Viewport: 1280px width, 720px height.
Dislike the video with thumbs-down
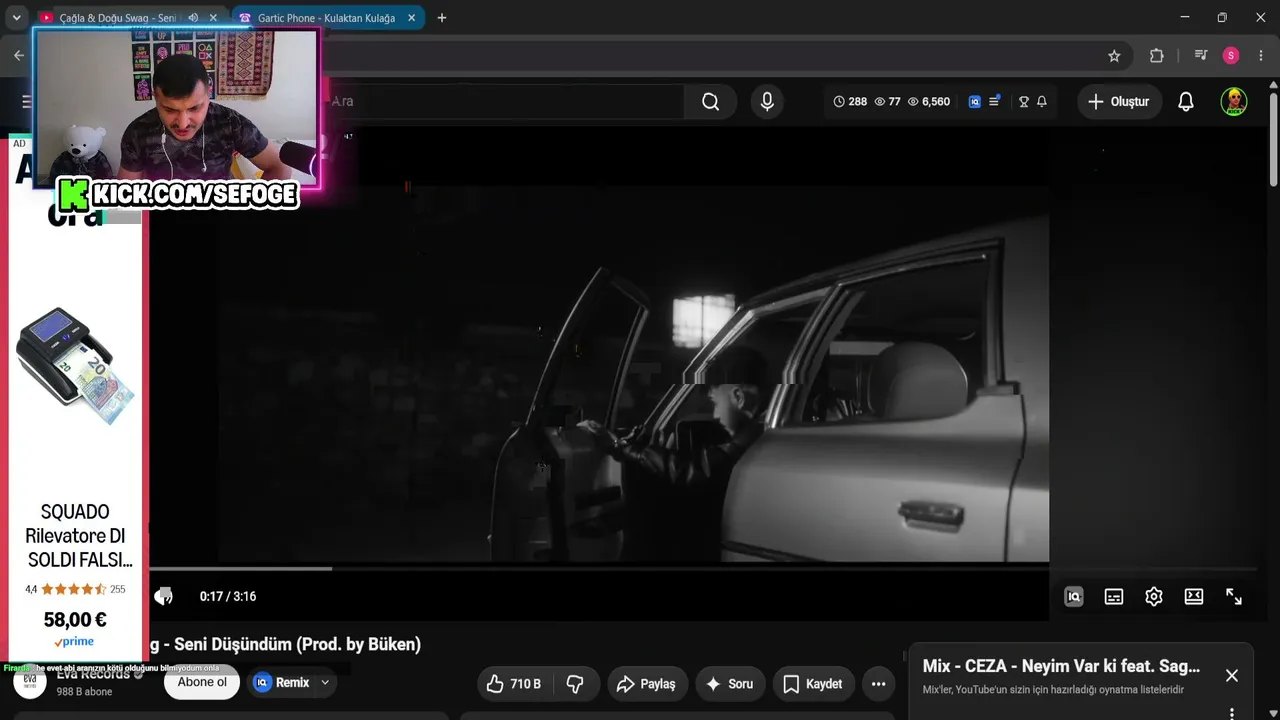pyautogui.click(x=575, y=684)
